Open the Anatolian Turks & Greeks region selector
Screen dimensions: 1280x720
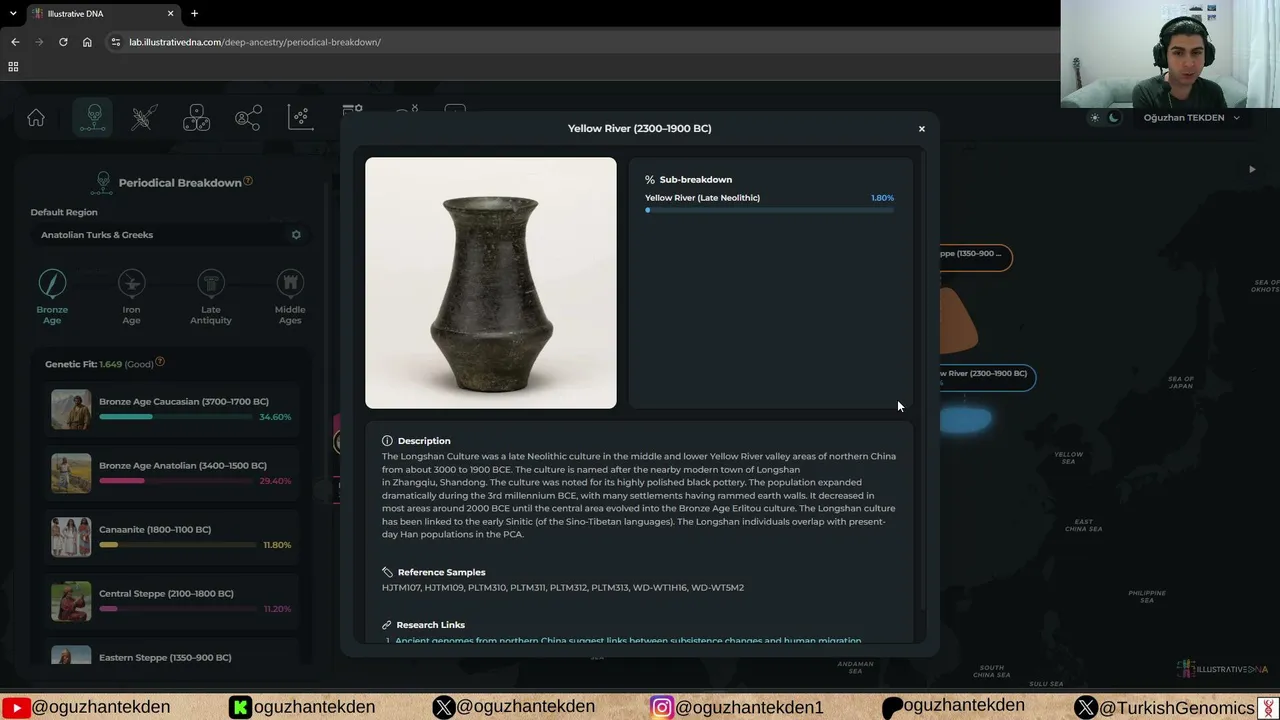point(170,235)
